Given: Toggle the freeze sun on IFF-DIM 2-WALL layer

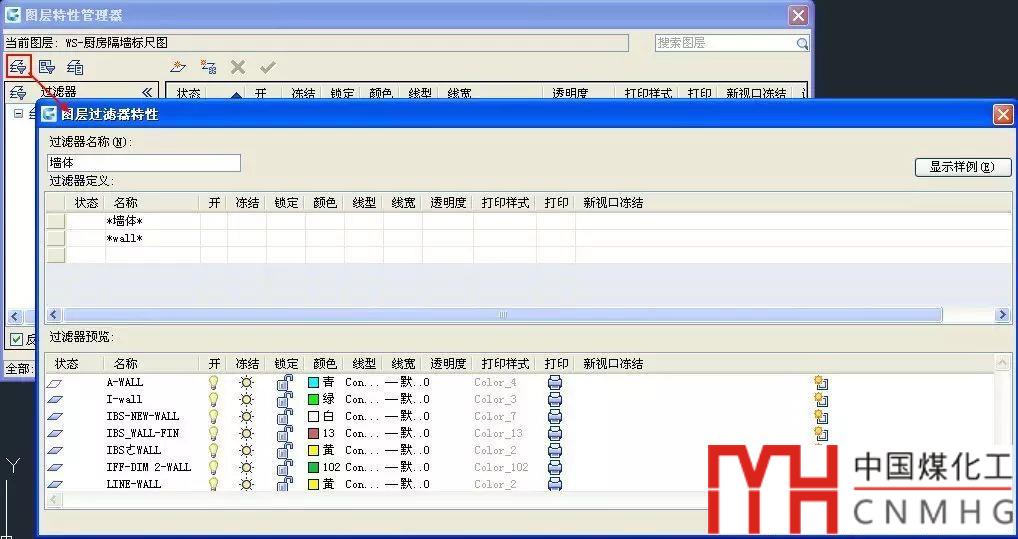Looking at the screenshot, I should (246, 467).
